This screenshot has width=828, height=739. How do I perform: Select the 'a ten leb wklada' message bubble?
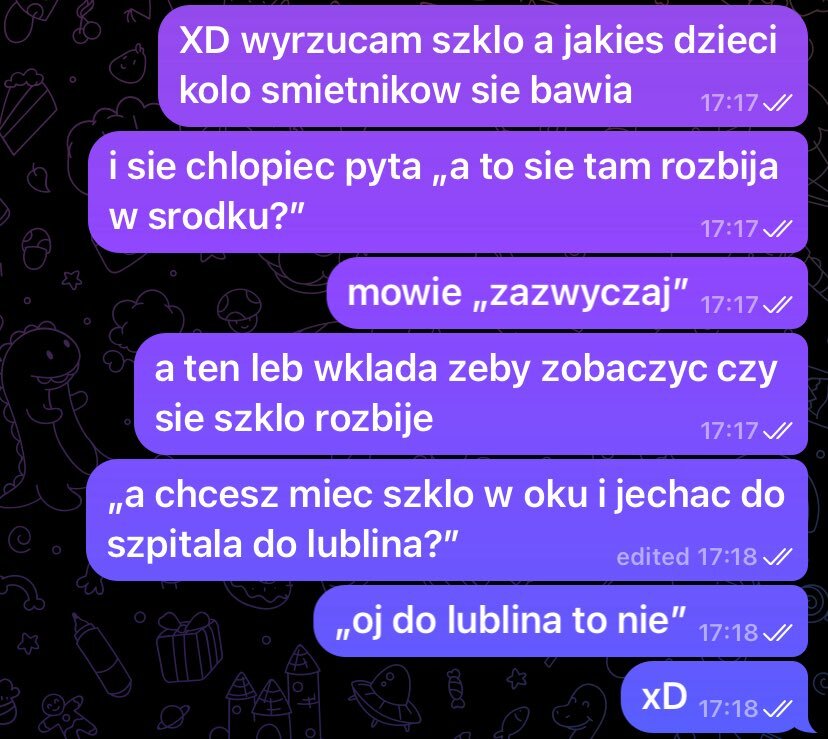tap(471, 394)
